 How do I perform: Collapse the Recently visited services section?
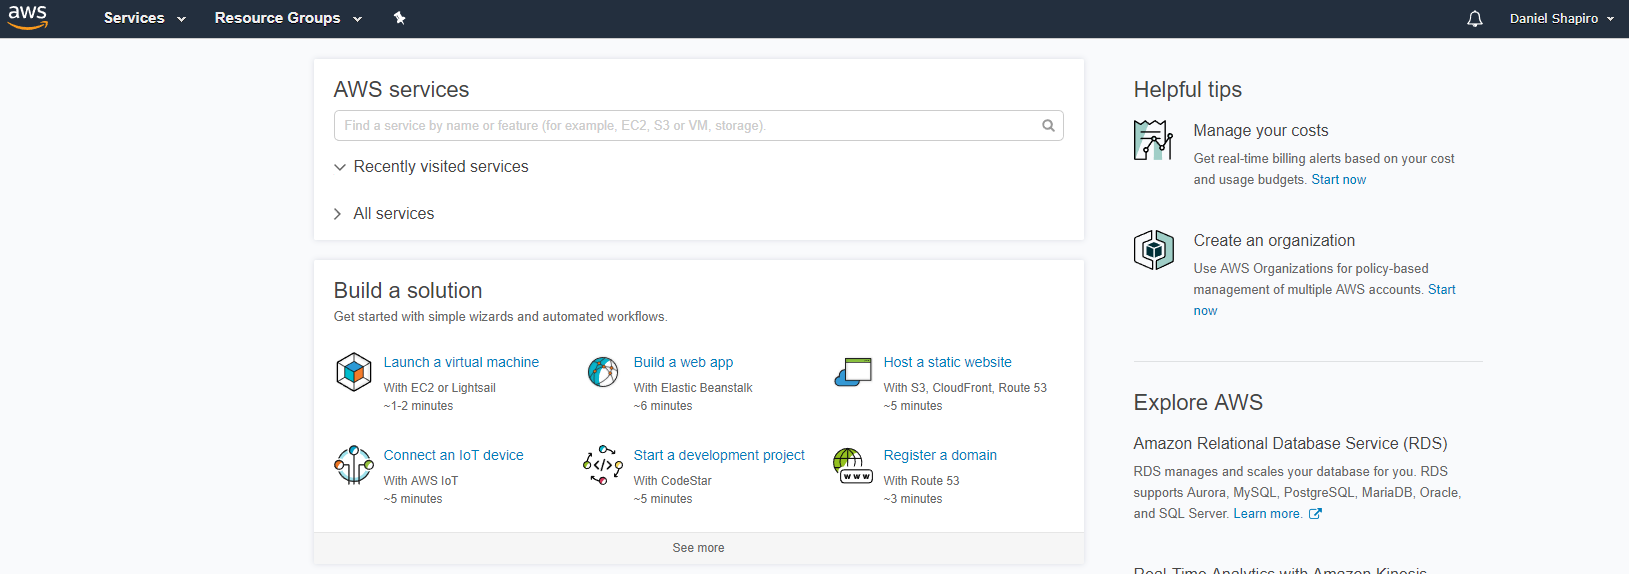[x=430, y=167]
